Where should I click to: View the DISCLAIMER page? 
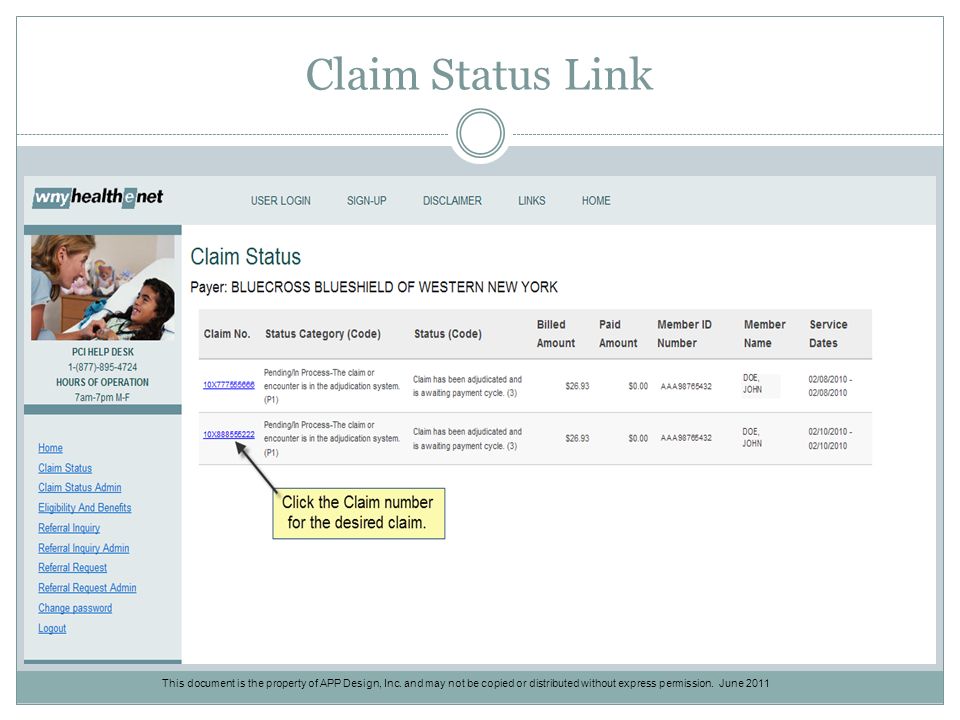point(452,201)
